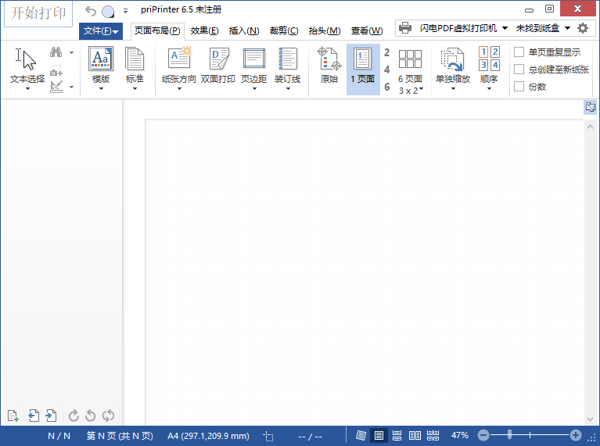Toggle the 总创建至新纸张 checkbox

click(518, 69)
